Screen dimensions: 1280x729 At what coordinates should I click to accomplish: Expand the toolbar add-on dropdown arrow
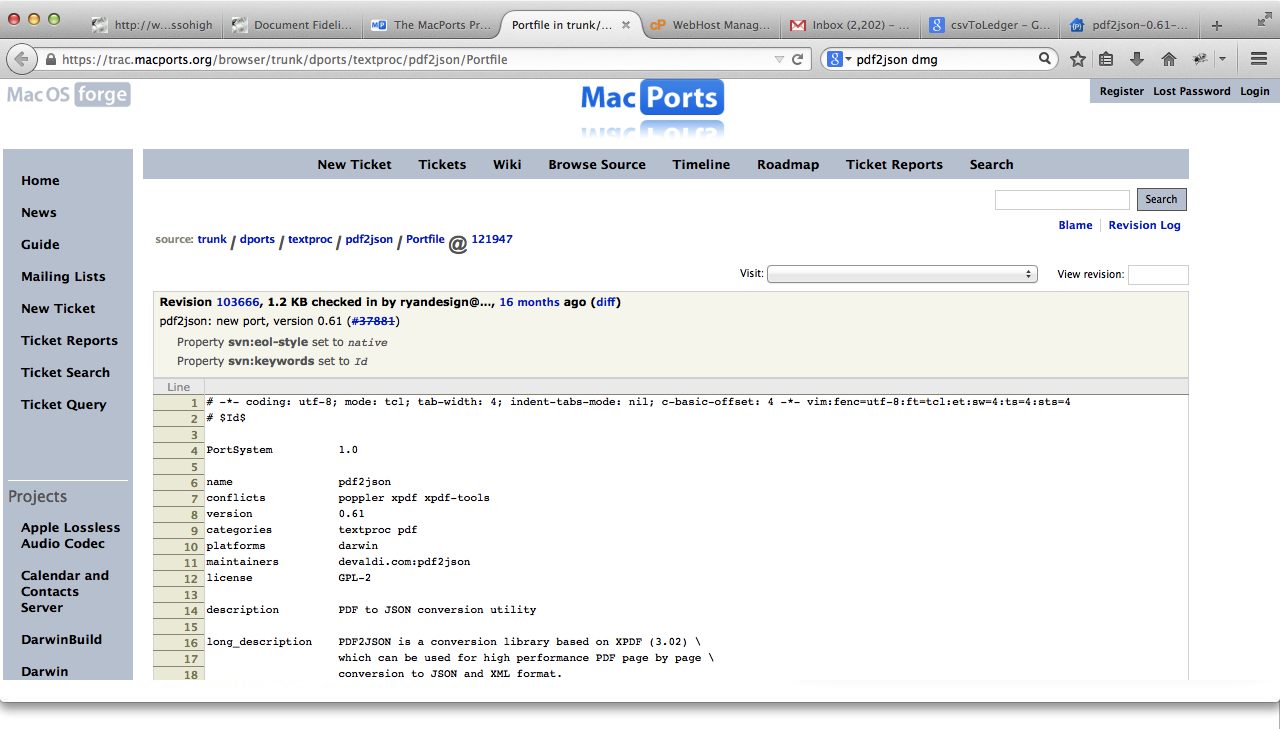tap(1222, 59)
